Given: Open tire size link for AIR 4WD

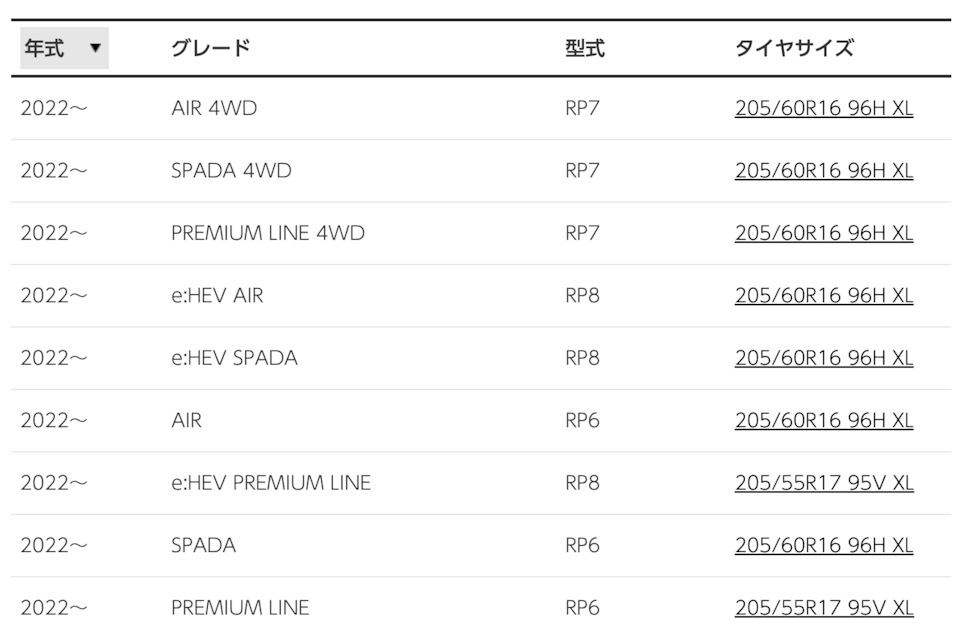Looking at the screenshot, I should point(823,108).
